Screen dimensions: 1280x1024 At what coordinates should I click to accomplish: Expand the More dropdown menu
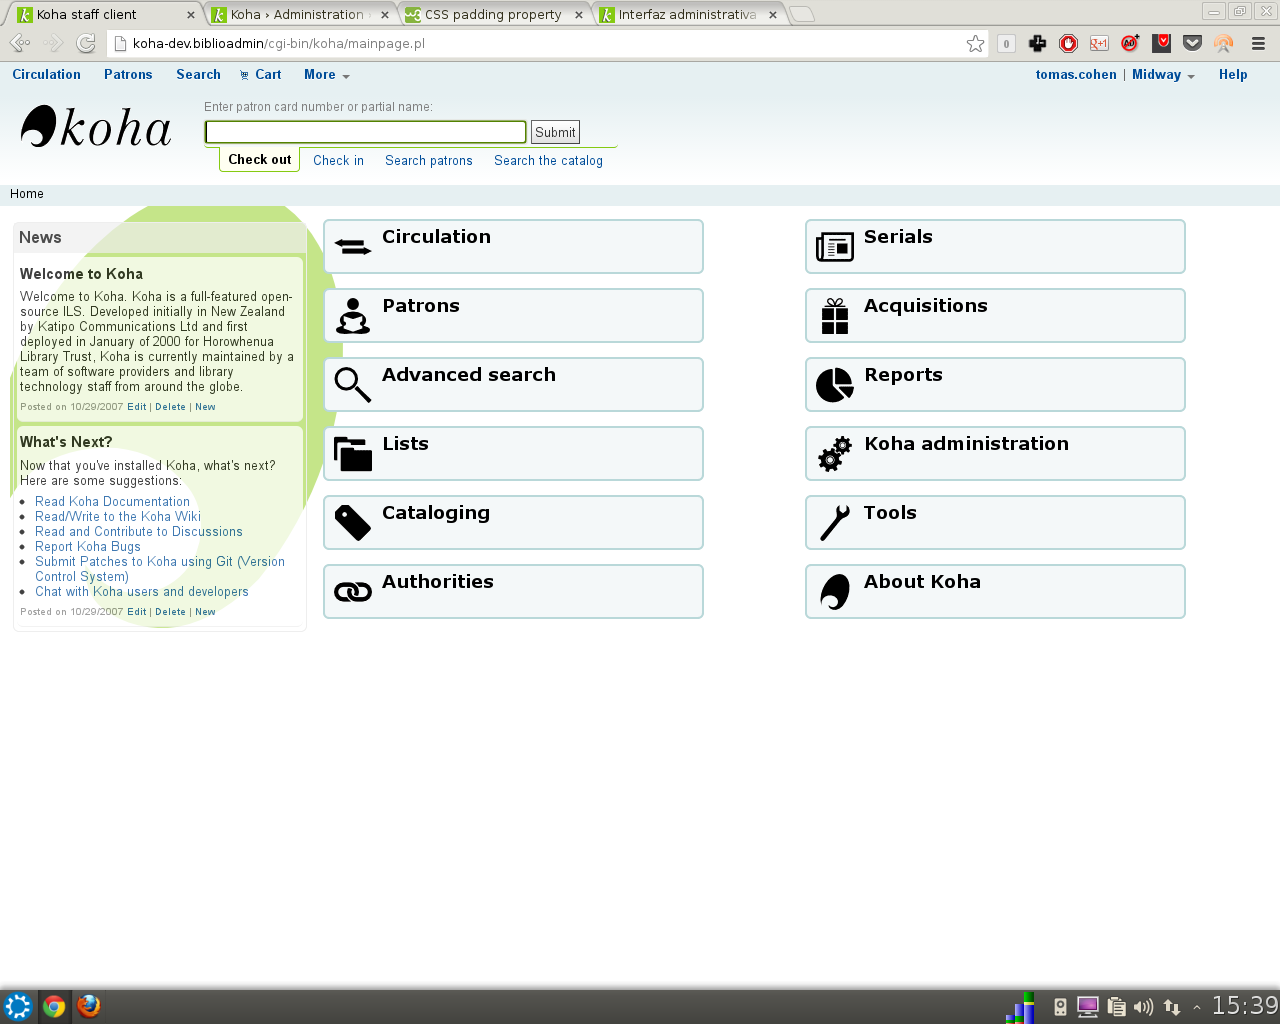[326, 75]
